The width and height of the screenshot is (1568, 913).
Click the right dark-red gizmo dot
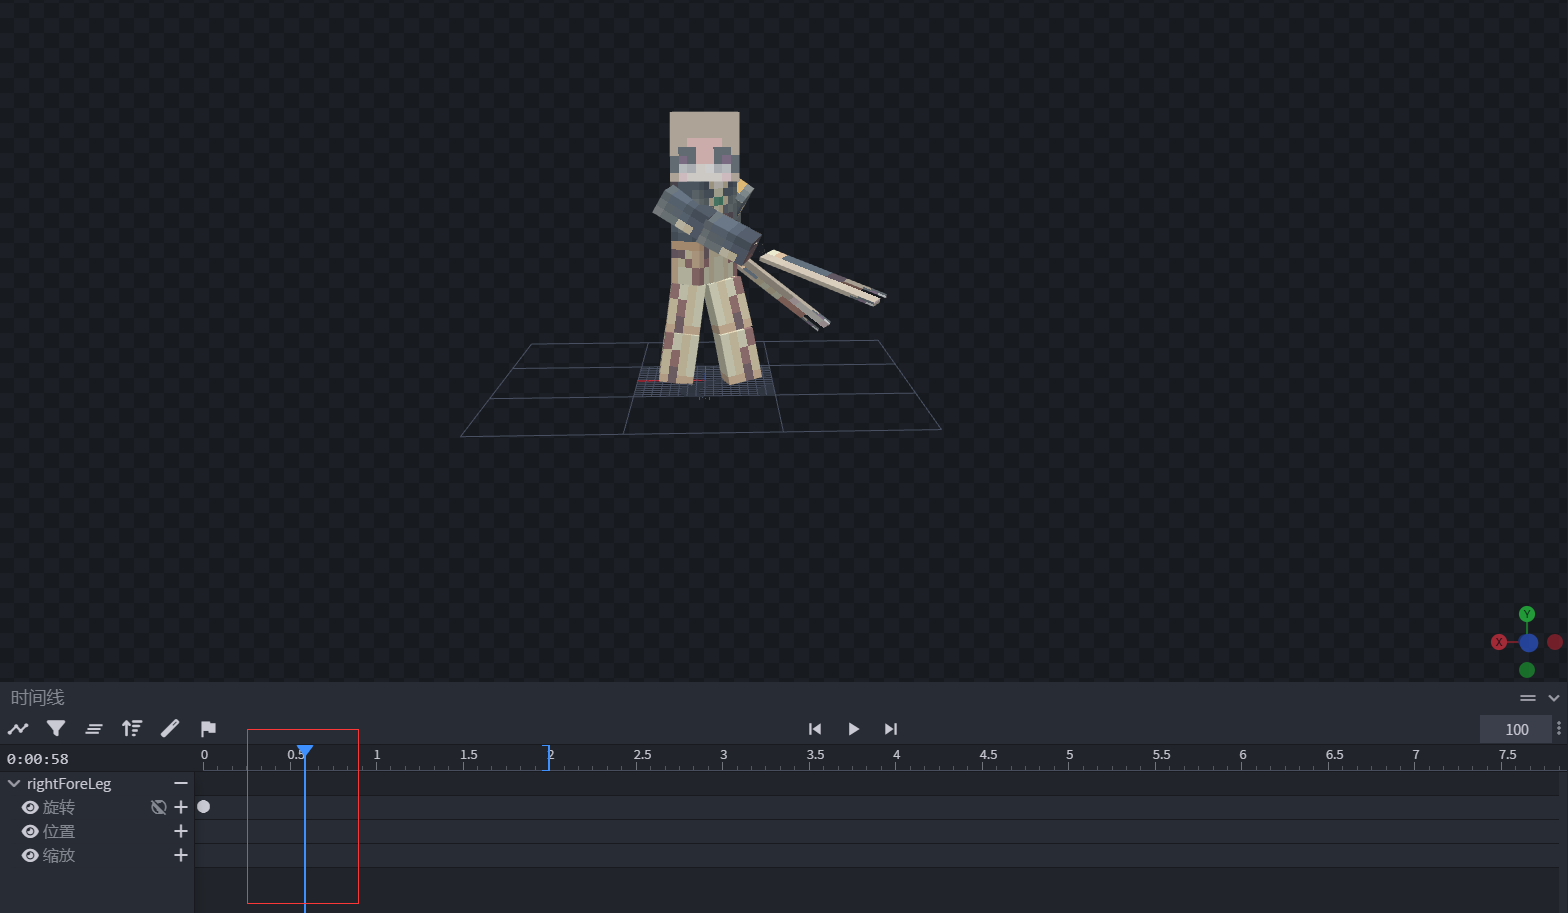pyautogui.click(x=1555, y=642)
